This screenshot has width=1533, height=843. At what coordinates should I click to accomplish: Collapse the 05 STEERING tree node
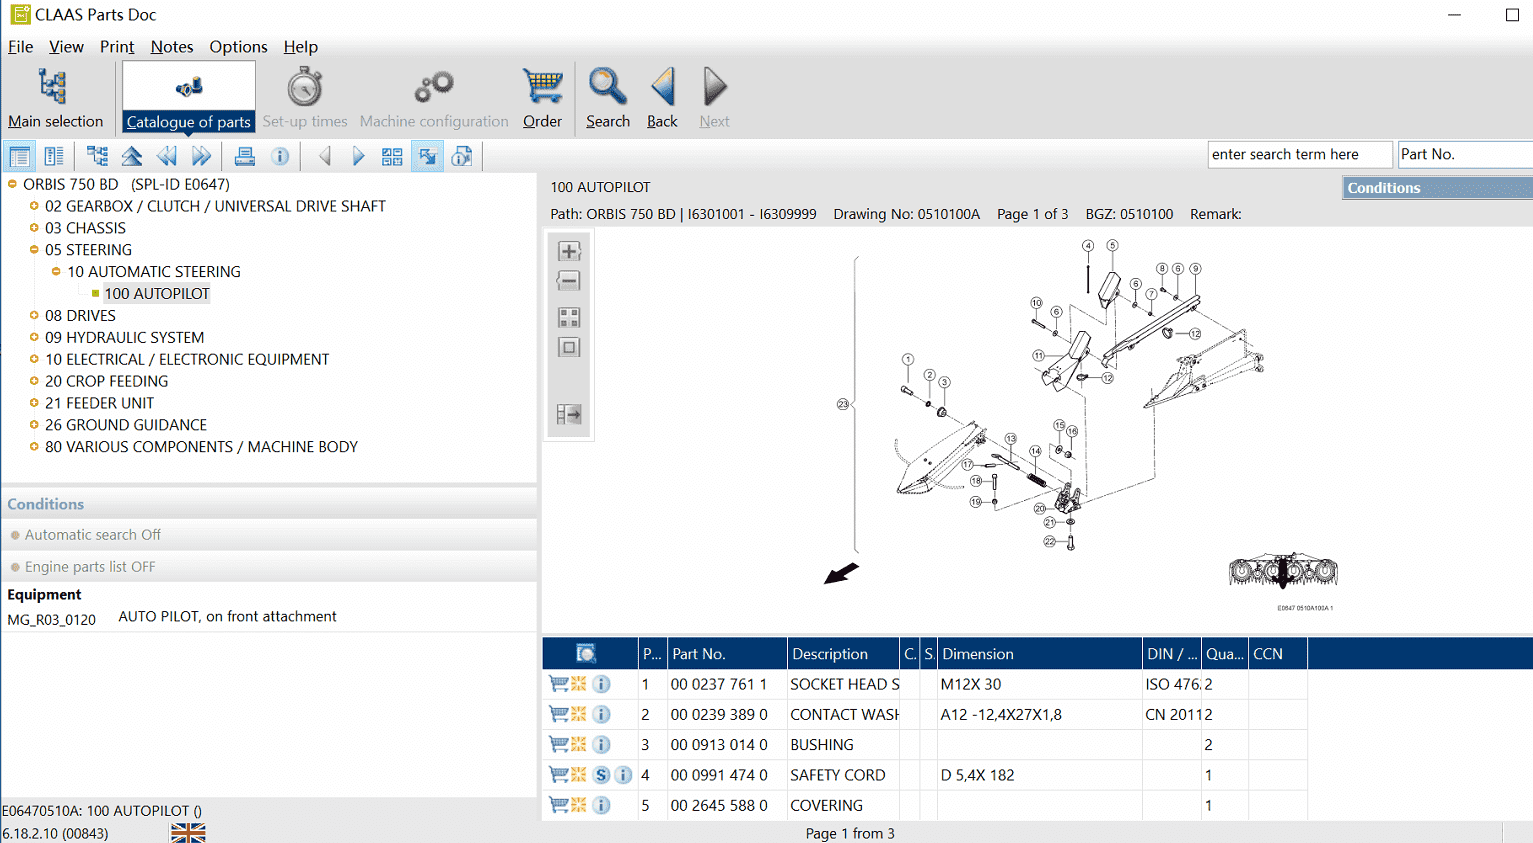point(34,250)
